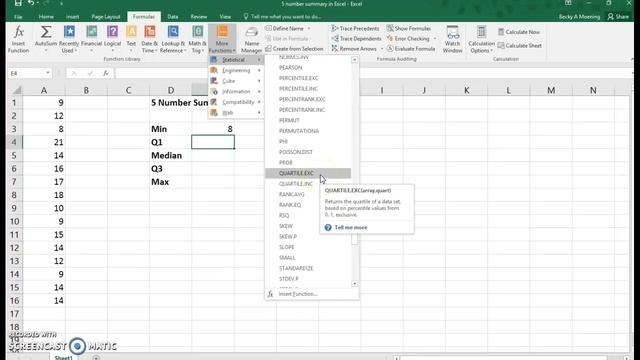Click the AutoSum sigma icon
The height and width of the screenshot is (360, 640).
(x=46, y=32)
